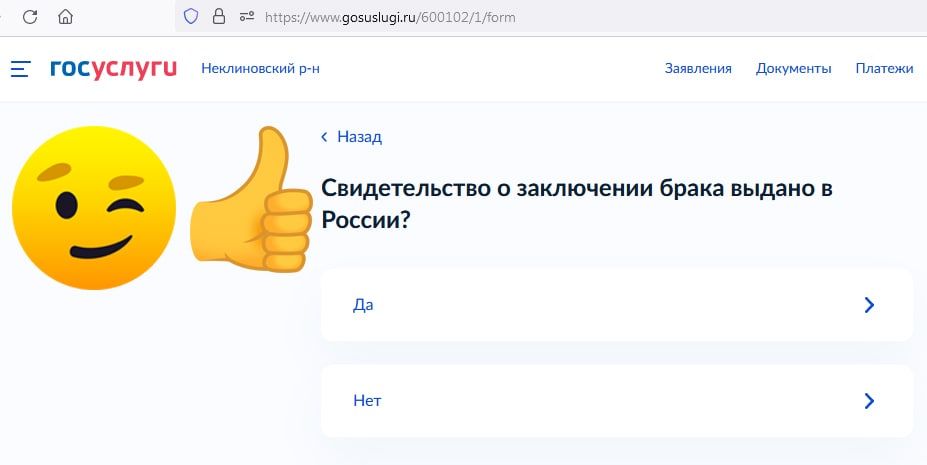Open Документы section
The width and height of the screenshot is (927, 465).
pyautogui.click(x=793, y=69)
